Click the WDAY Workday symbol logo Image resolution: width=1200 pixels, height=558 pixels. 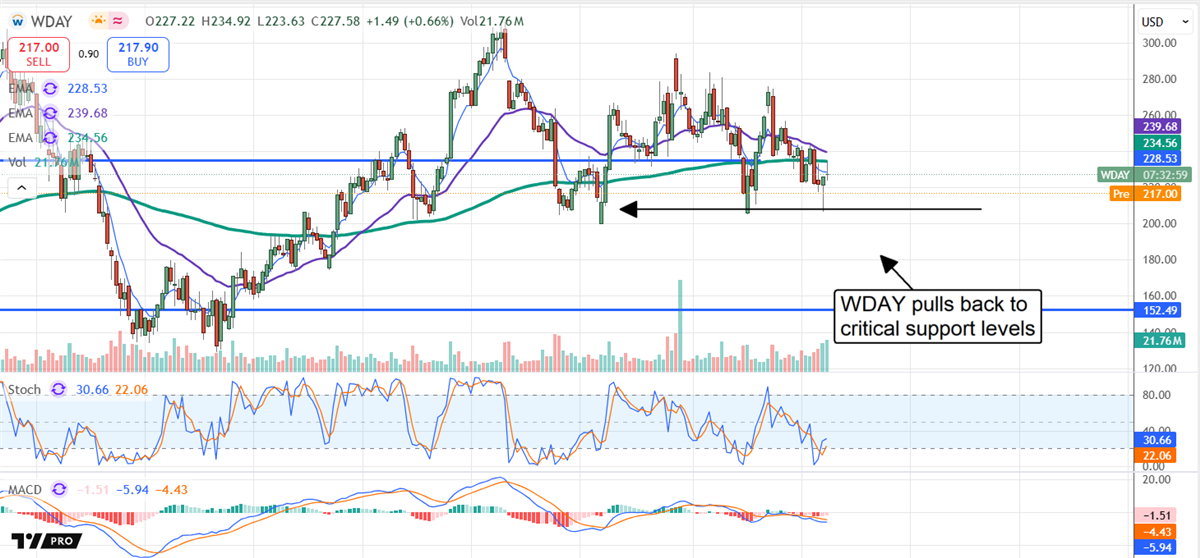coord(18,20)
